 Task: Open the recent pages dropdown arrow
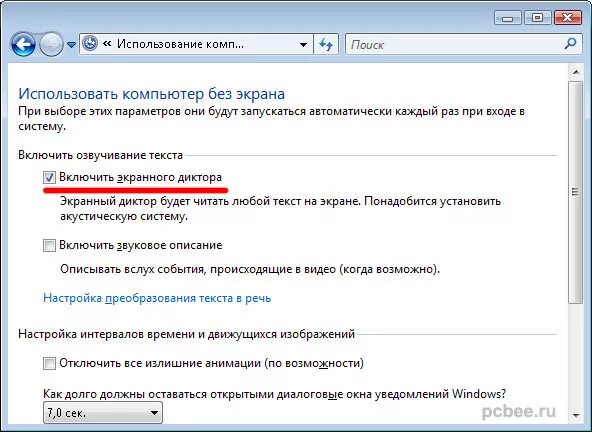pyautogui.click(x=71, y=45)
